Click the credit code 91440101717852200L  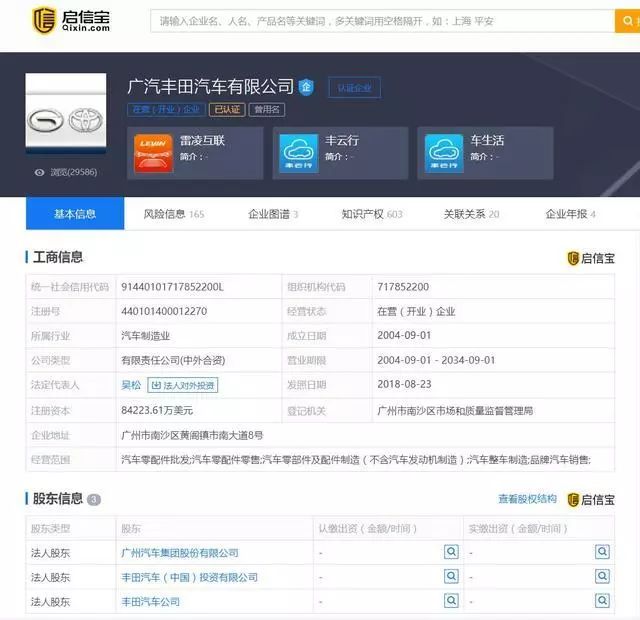(x=172, y=287)
